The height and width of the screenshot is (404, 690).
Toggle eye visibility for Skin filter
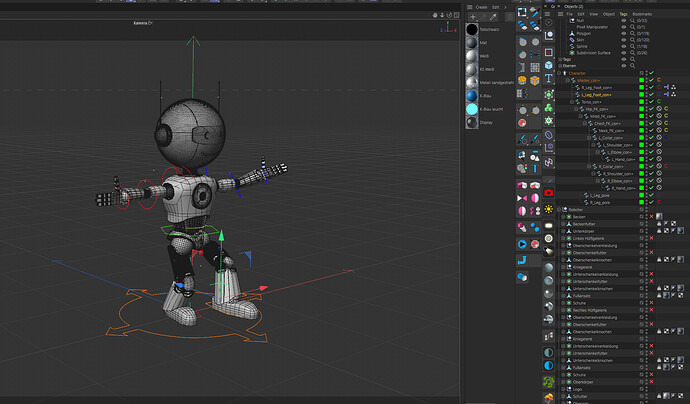624,40
